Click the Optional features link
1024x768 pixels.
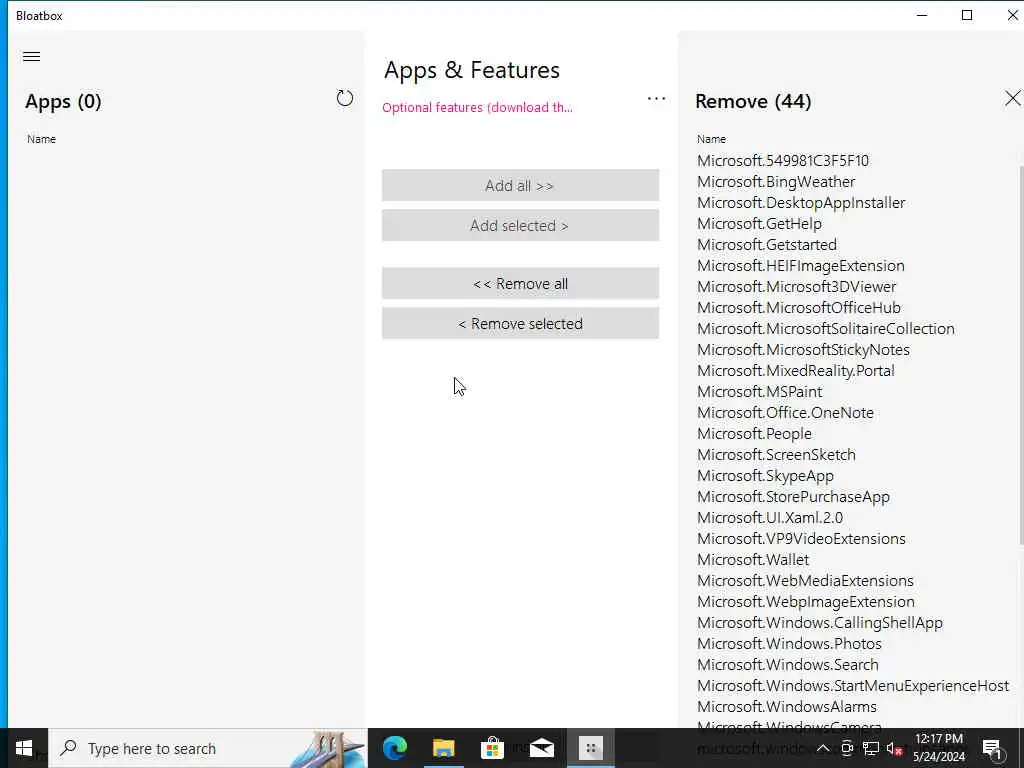click(x=477, y=108)
